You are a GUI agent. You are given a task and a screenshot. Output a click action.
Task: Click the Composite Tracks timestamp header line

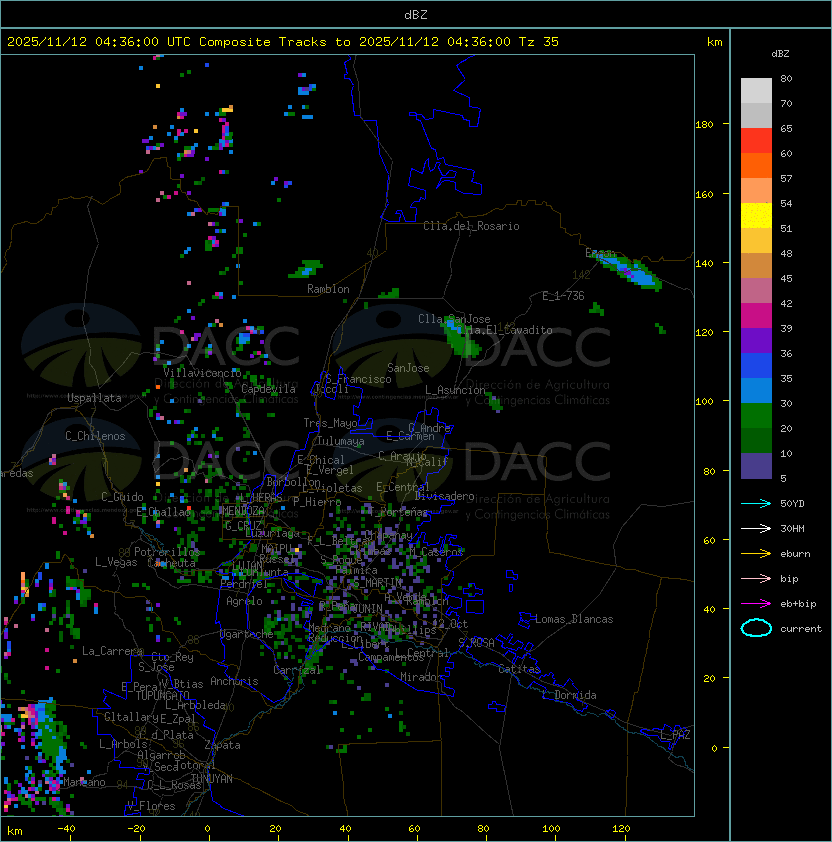point(283,42)
